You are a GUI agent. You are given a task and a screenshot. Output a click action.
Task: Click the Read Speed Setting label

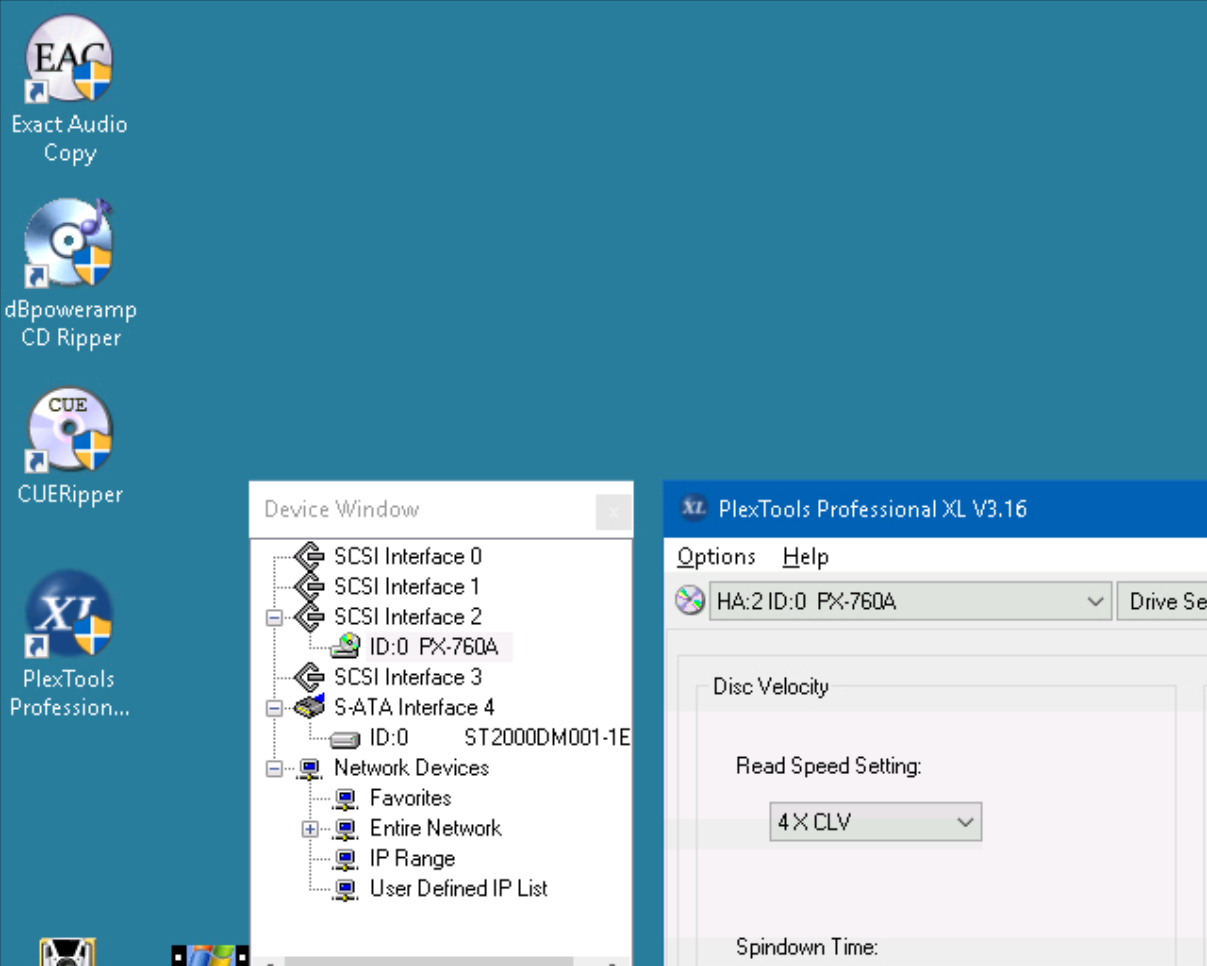click(828, 766)
